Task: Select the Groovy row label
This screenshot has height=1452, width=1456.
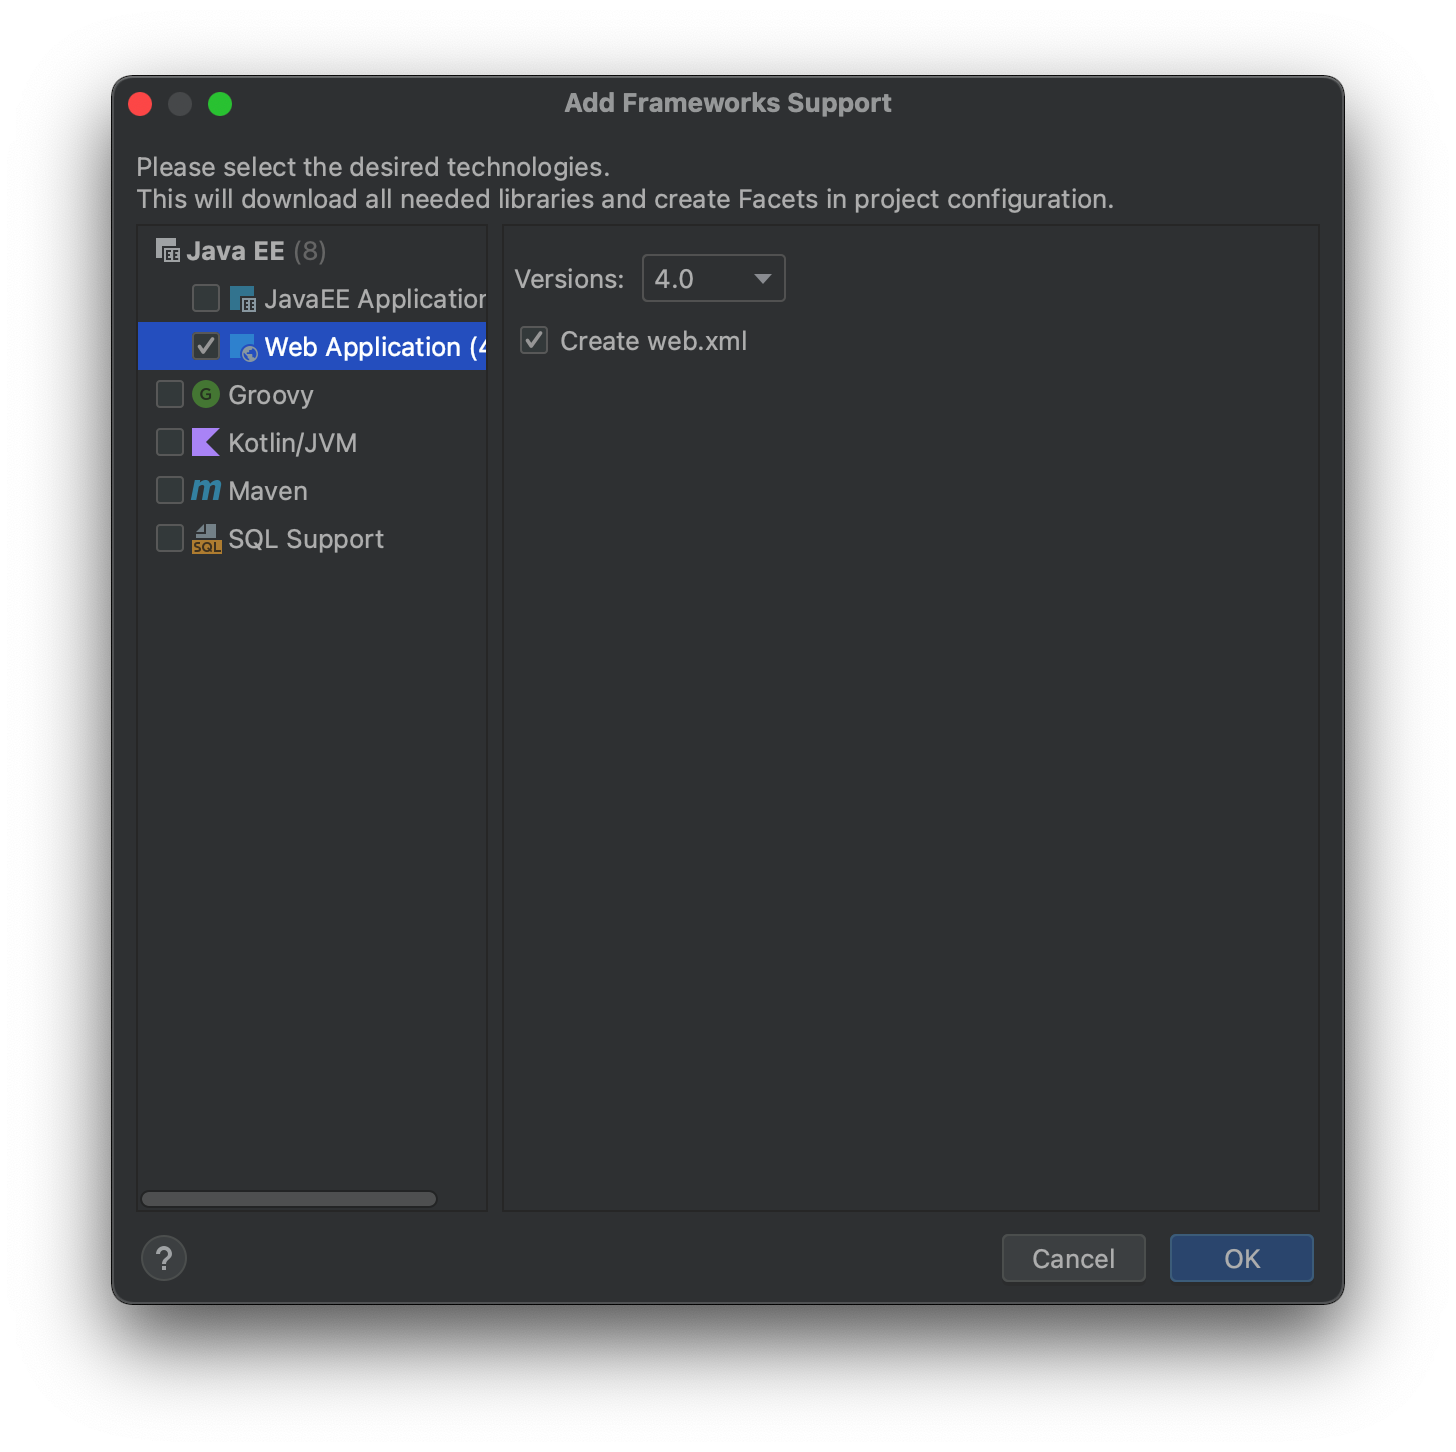Action: tap(271, 395)
